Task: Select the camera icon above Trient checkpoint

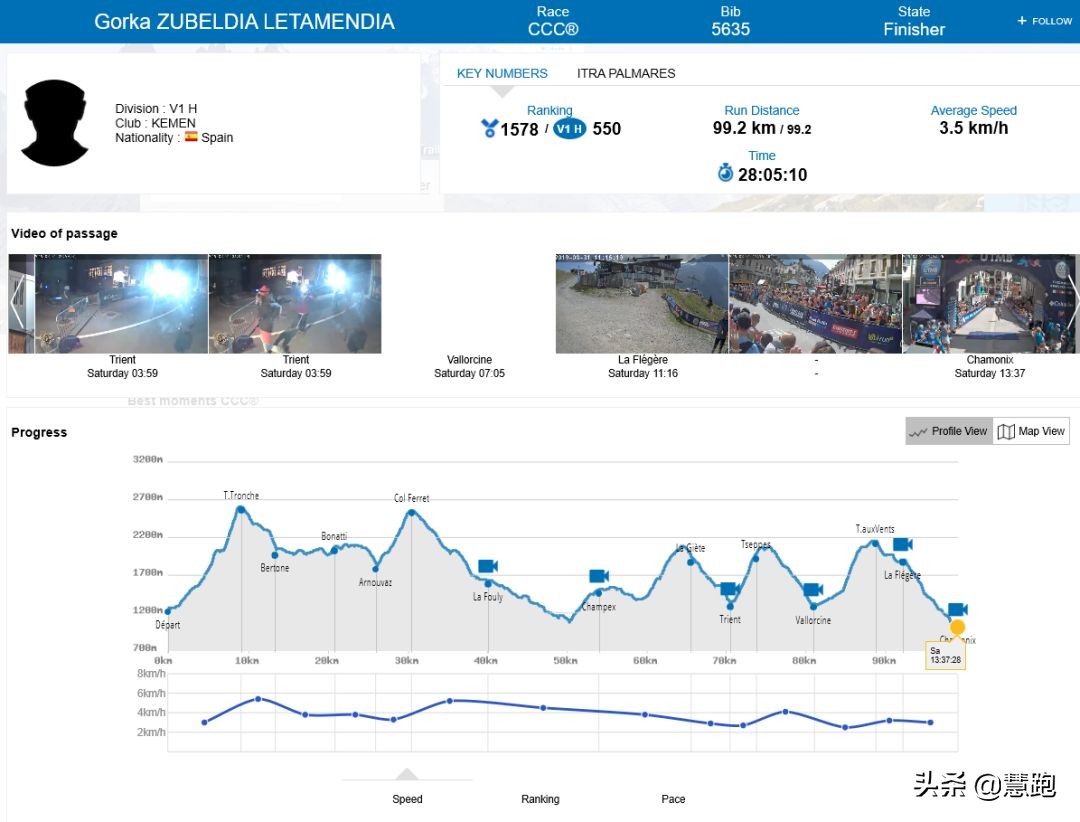Action: click(729, 589)
